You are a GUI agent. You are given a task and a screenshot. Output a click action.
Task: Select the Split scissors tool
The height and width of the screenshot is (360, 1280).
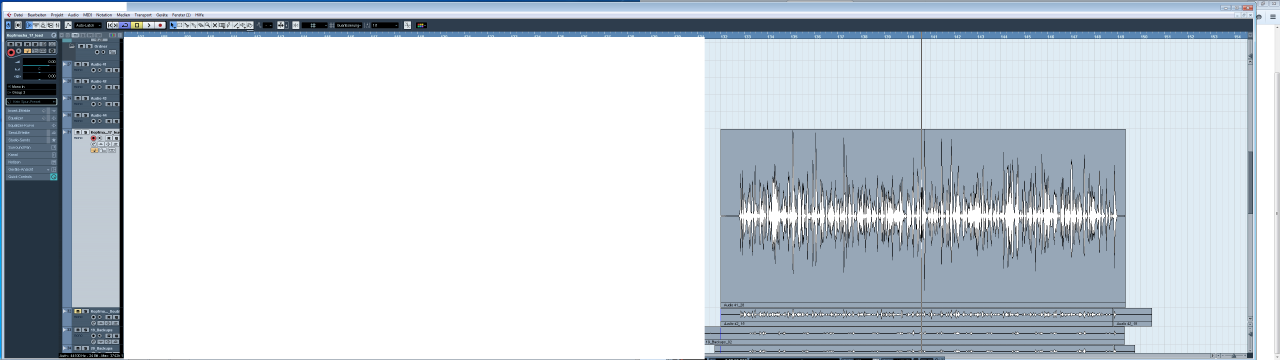[187, 25]
